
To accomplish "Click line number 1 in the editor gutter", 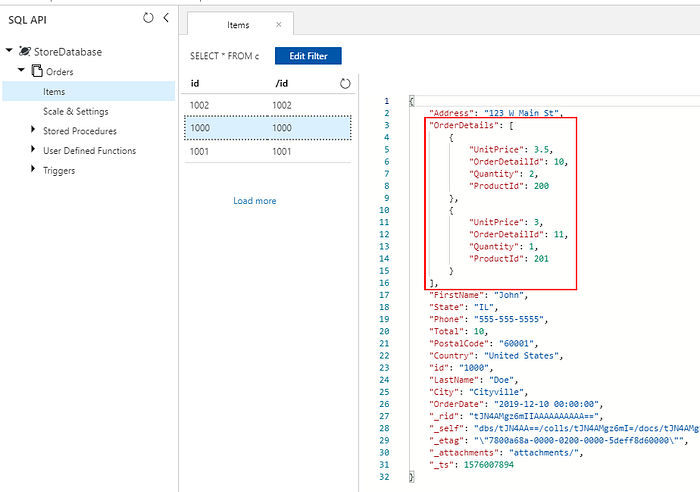I will tap(387, 101).
